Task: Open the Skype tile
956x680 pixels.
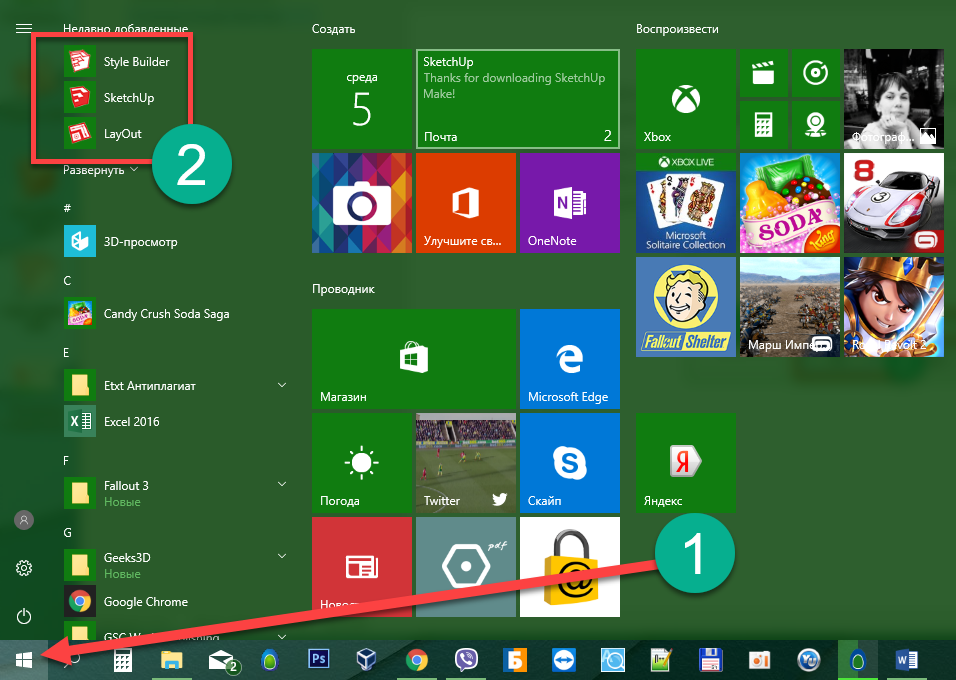Action: pos(568,463)
